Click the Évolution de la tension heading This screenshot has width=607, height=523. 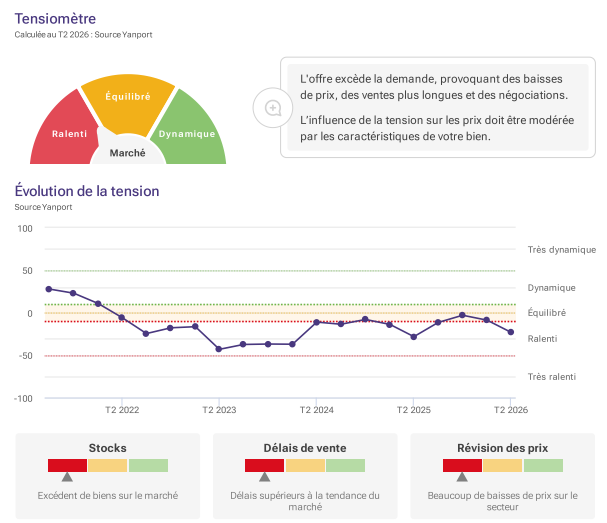[87, 191]
